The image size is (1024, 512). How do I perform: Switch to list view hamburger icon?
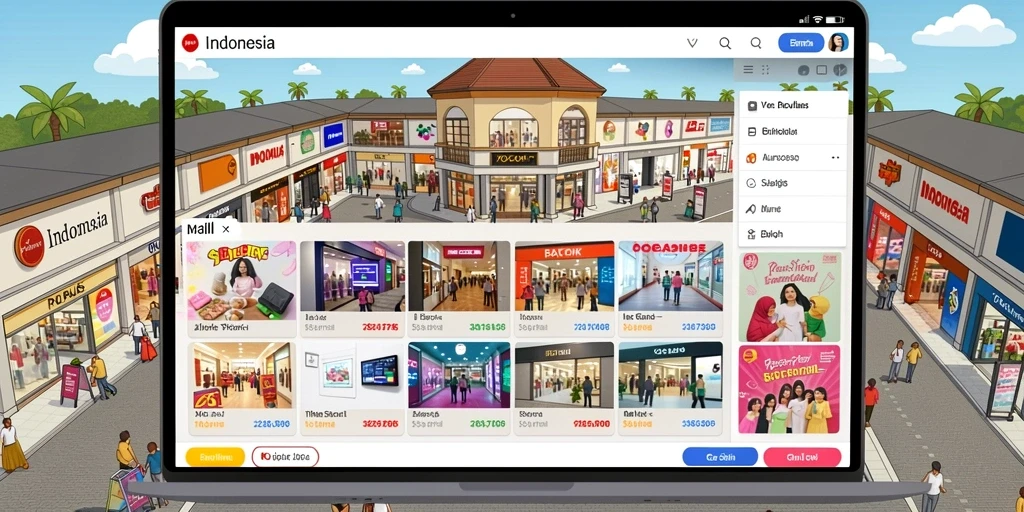pyautogui.click(x=748, y=70)
